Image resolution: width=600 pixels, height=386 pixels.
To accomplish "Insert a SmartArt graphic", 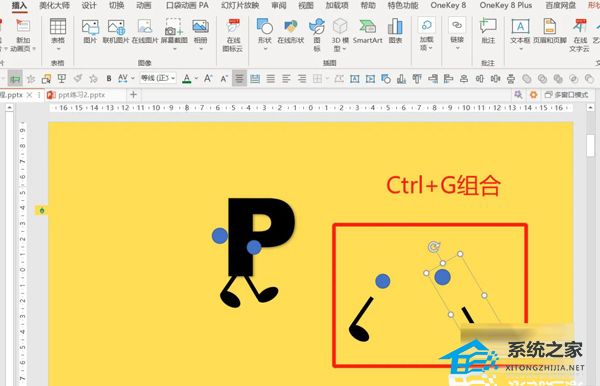I will tap(367, 31).
